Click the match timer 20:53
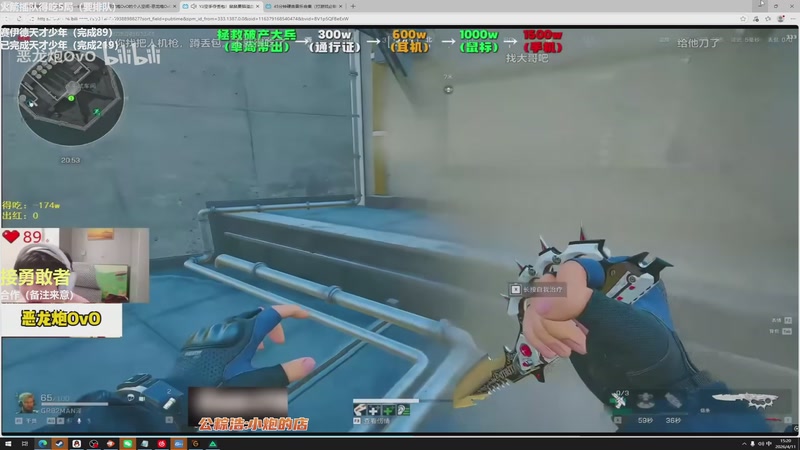The width and height of the screenshot is (800, 450). [x=70, y=160]
